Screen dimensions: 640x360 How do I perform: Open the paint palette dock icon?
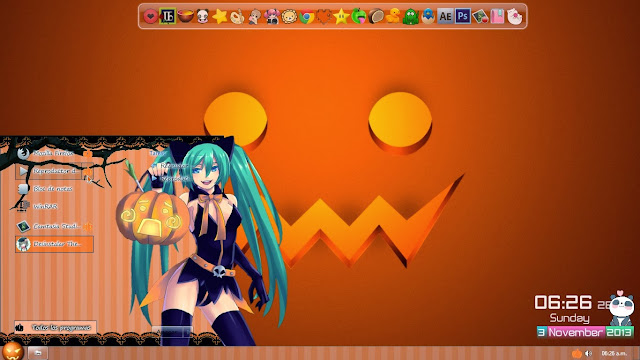237,17
